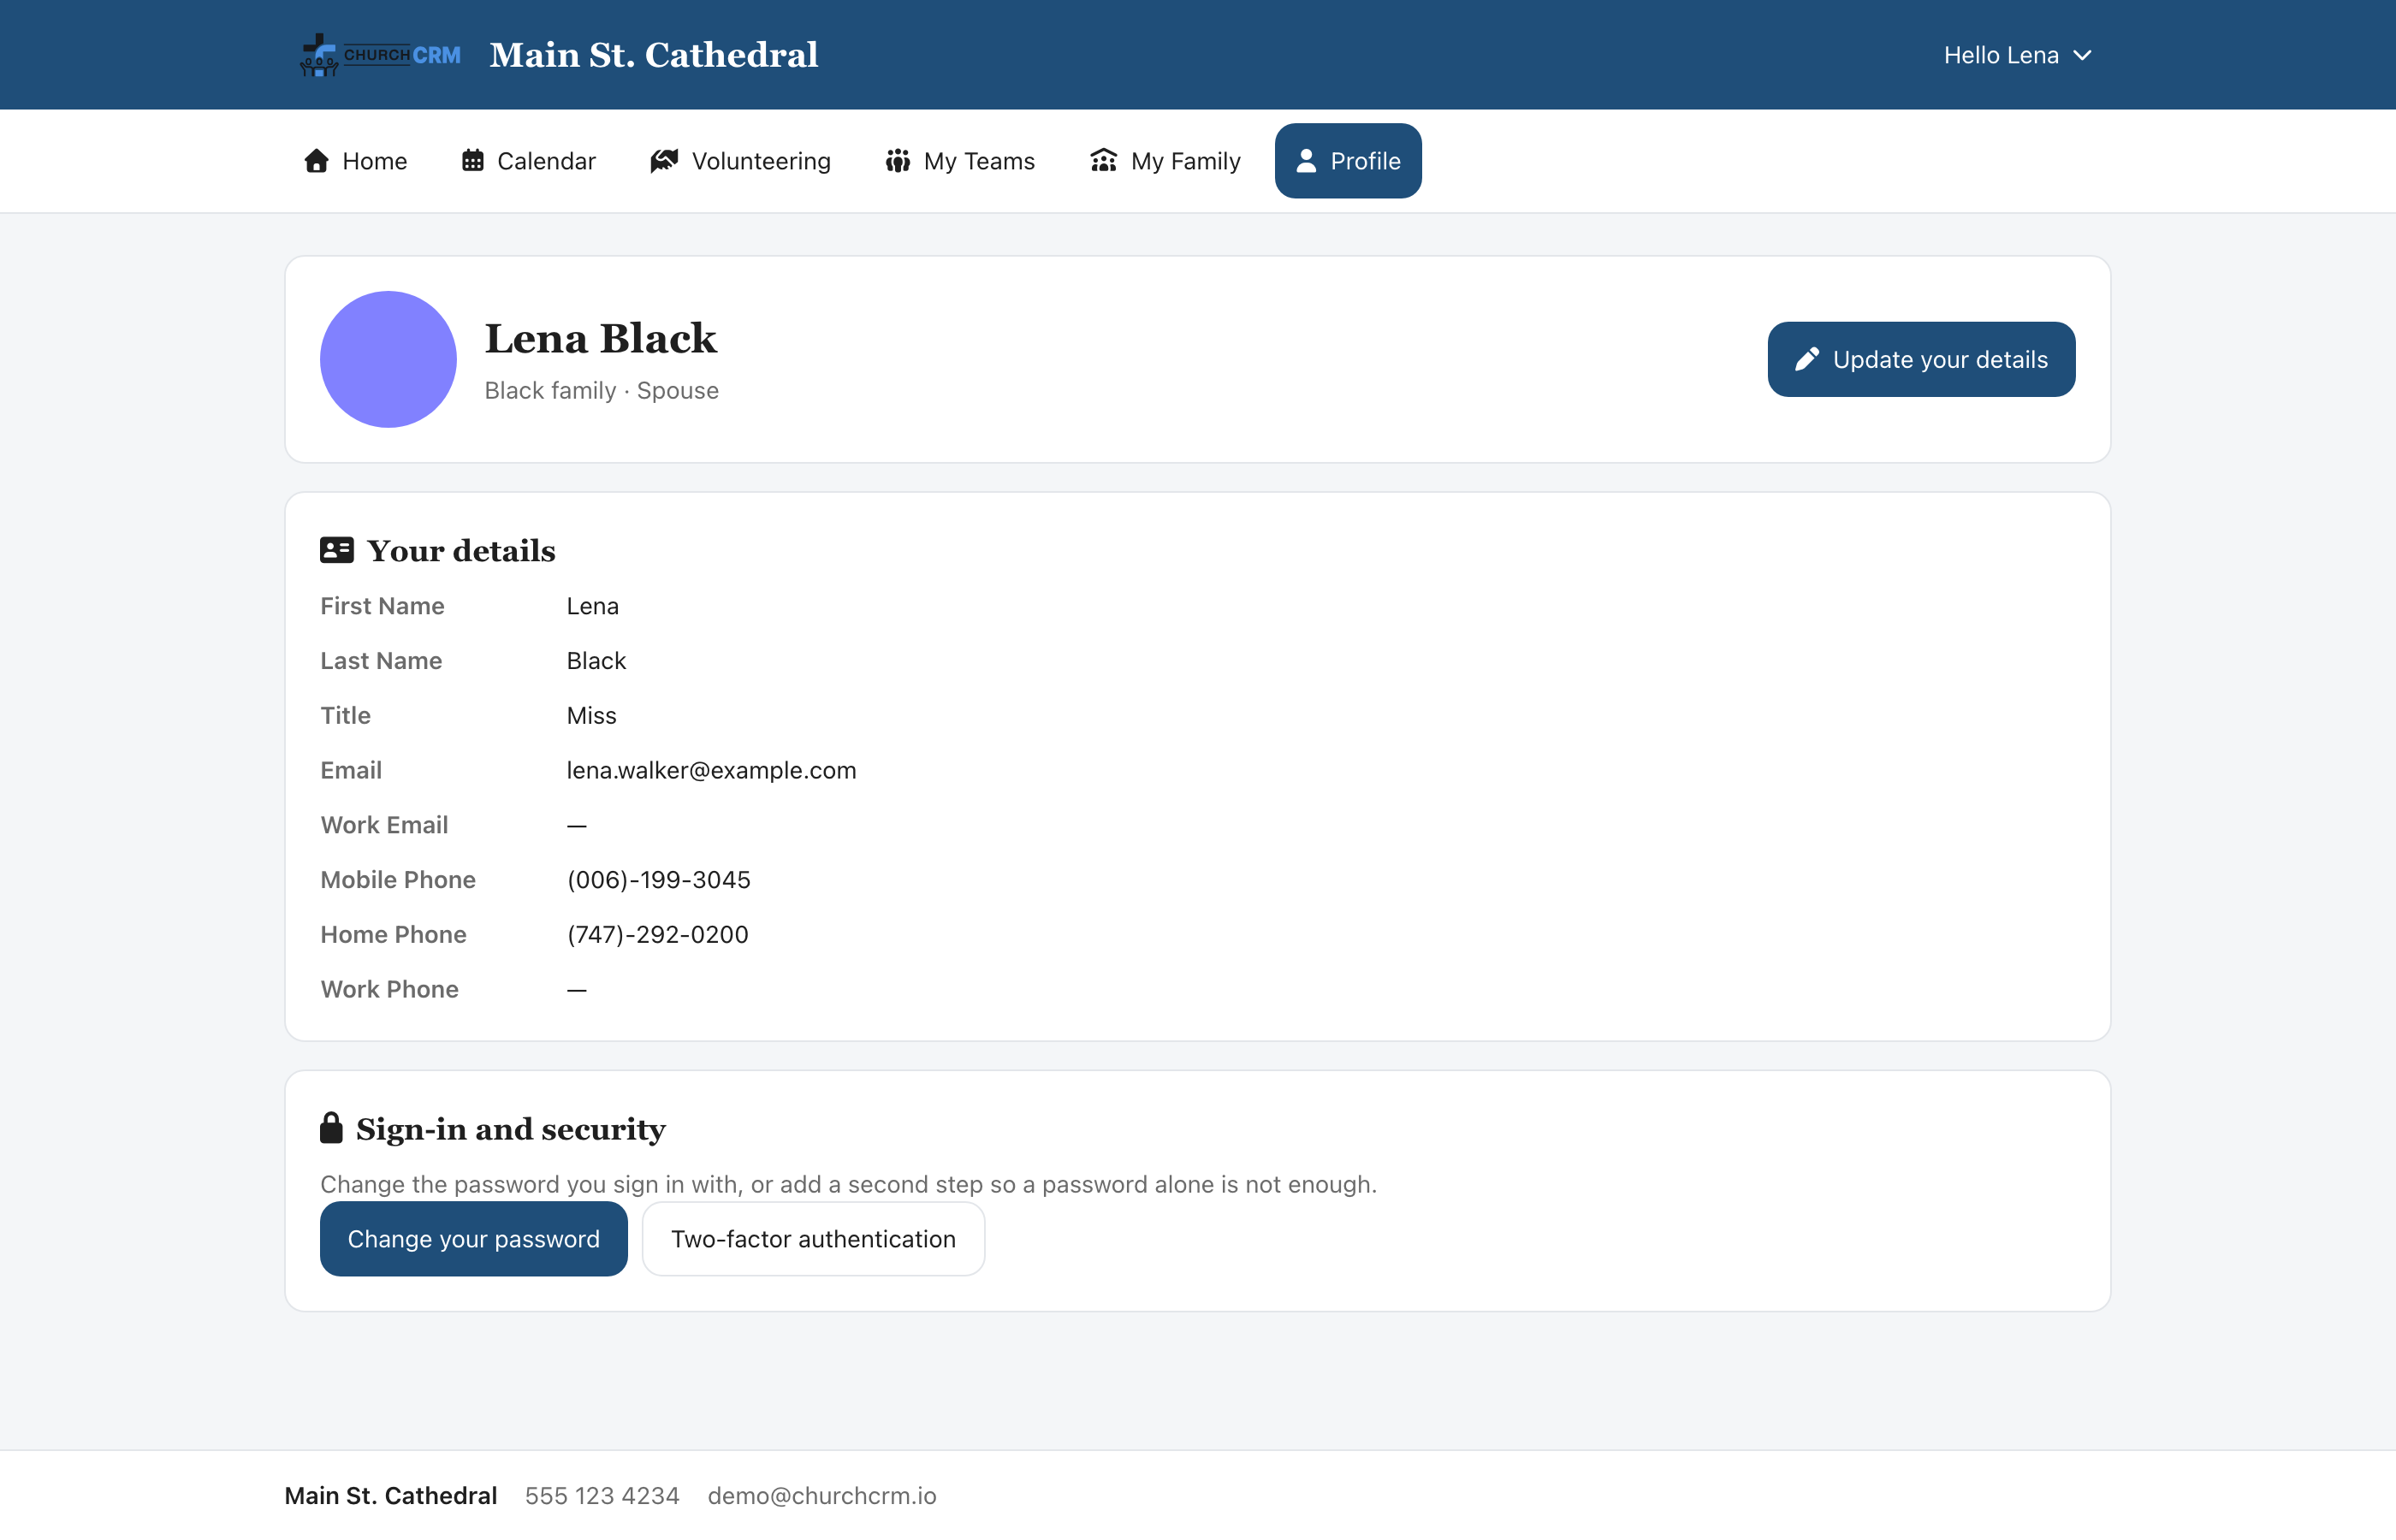Click the Black family · Spouse subtitle
This screenshot has height=1540, width=2396.
[601, 390]
